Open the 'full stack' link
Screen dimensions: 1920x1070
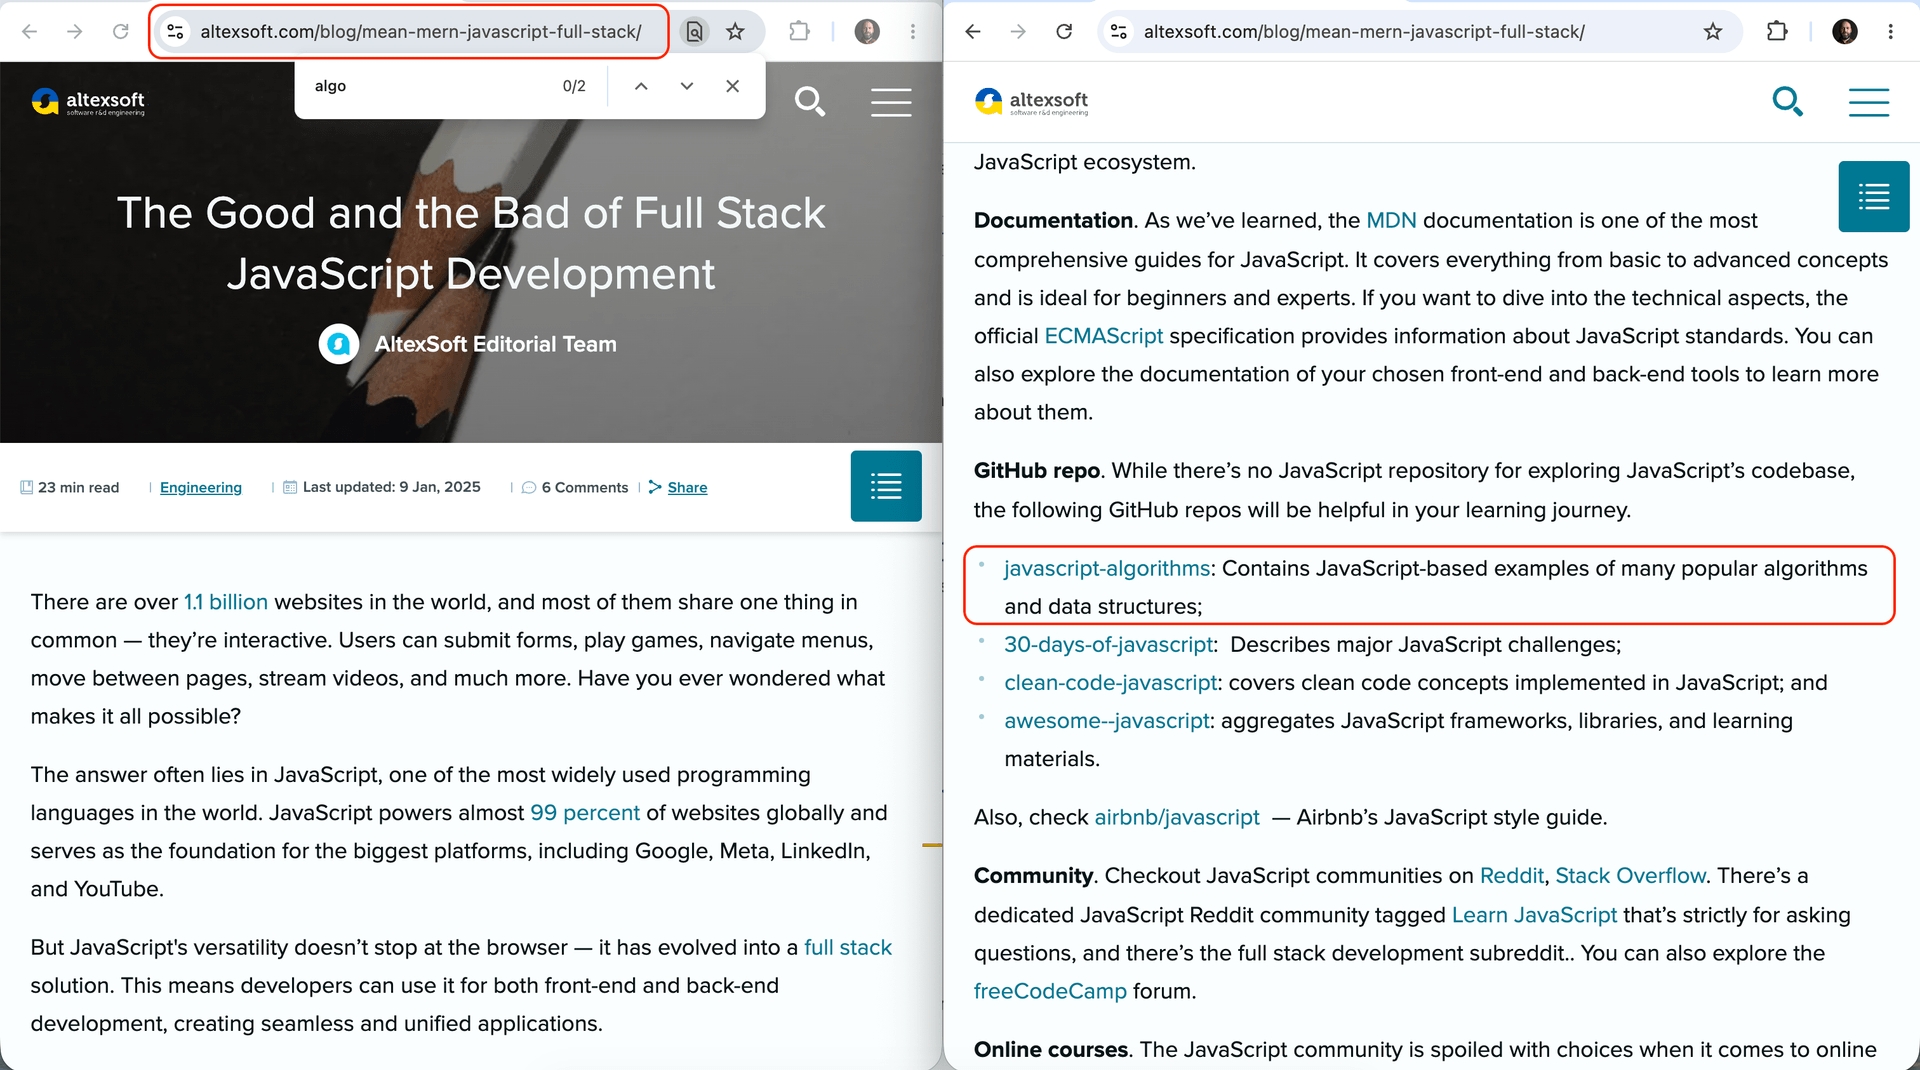coord(848,948)
